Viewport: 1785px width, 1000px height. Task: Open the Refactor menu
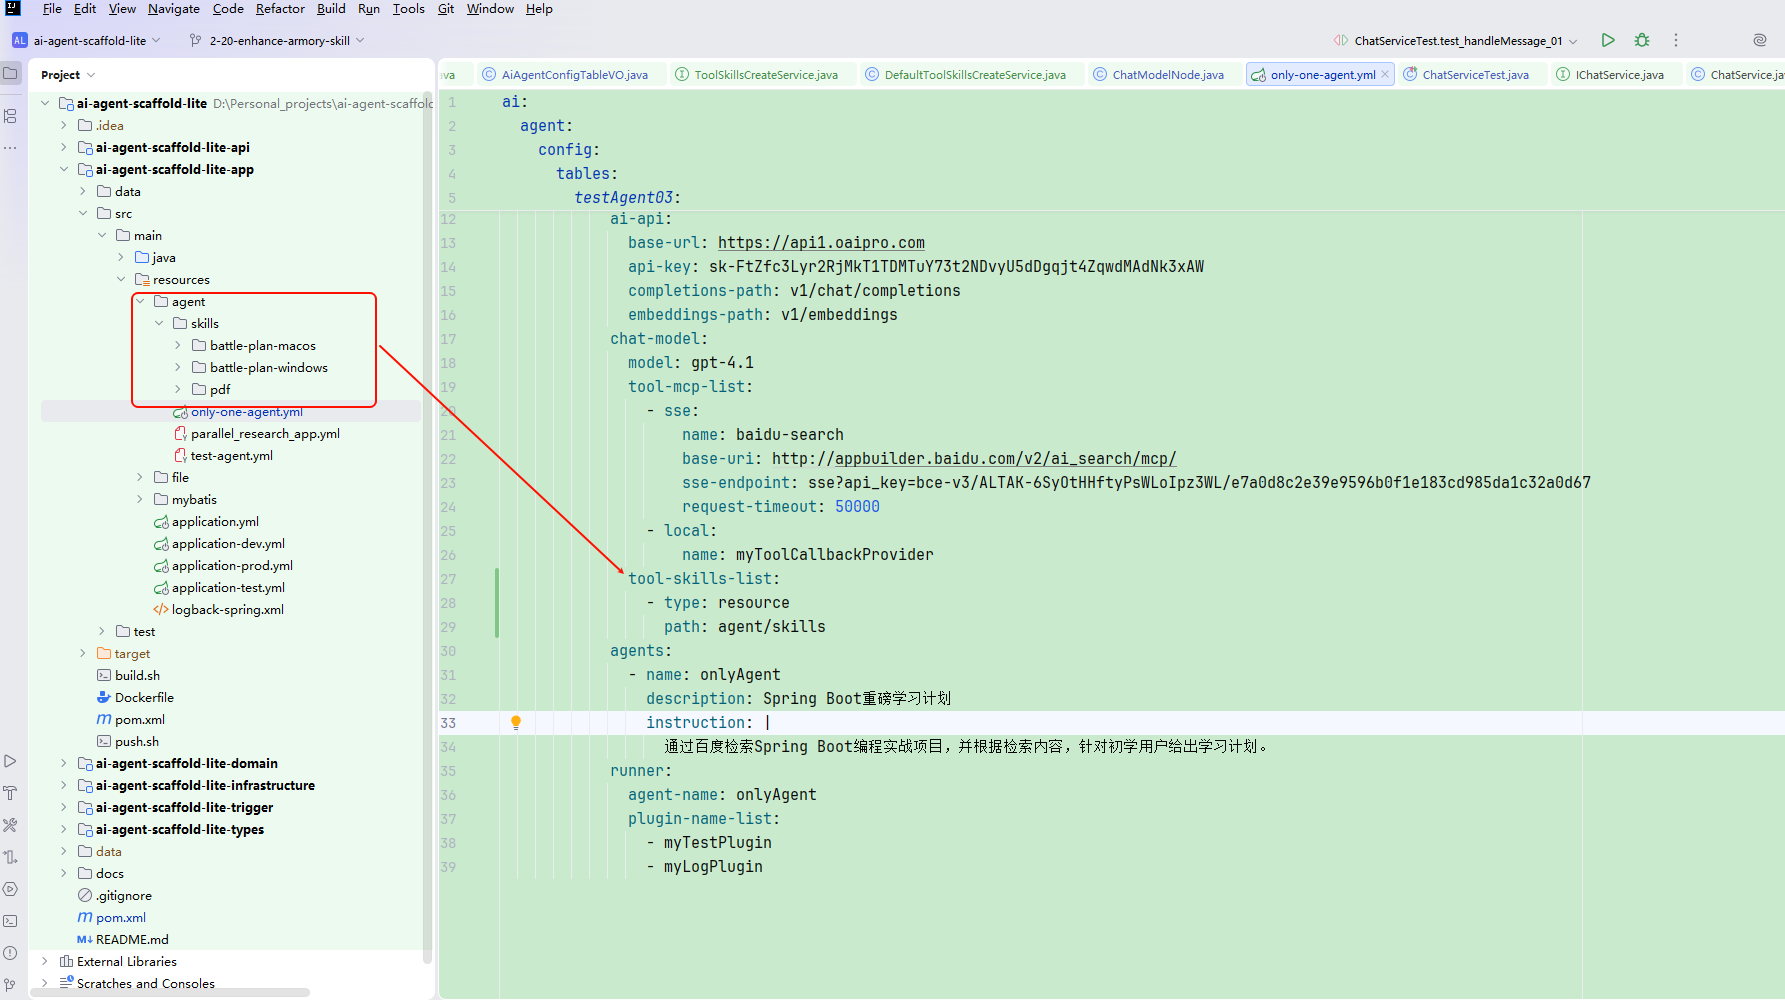pos(280,9)
